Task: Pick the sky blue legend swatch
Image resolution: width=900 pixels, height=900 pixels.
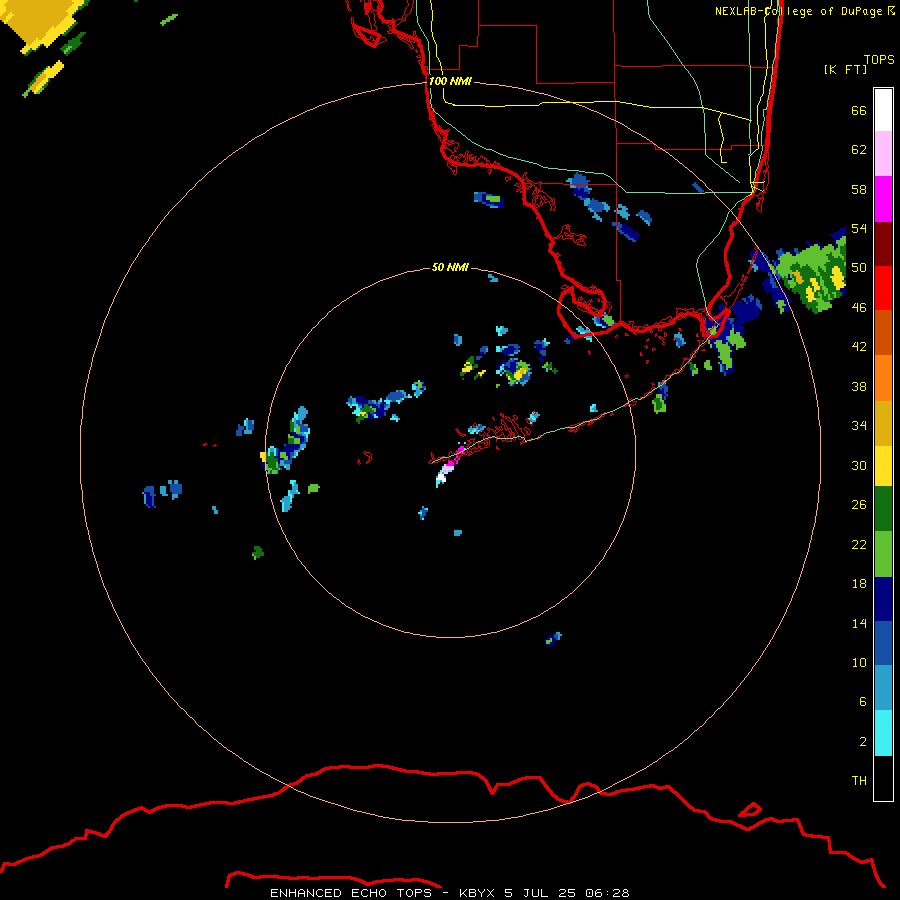Action: [883, 688]
